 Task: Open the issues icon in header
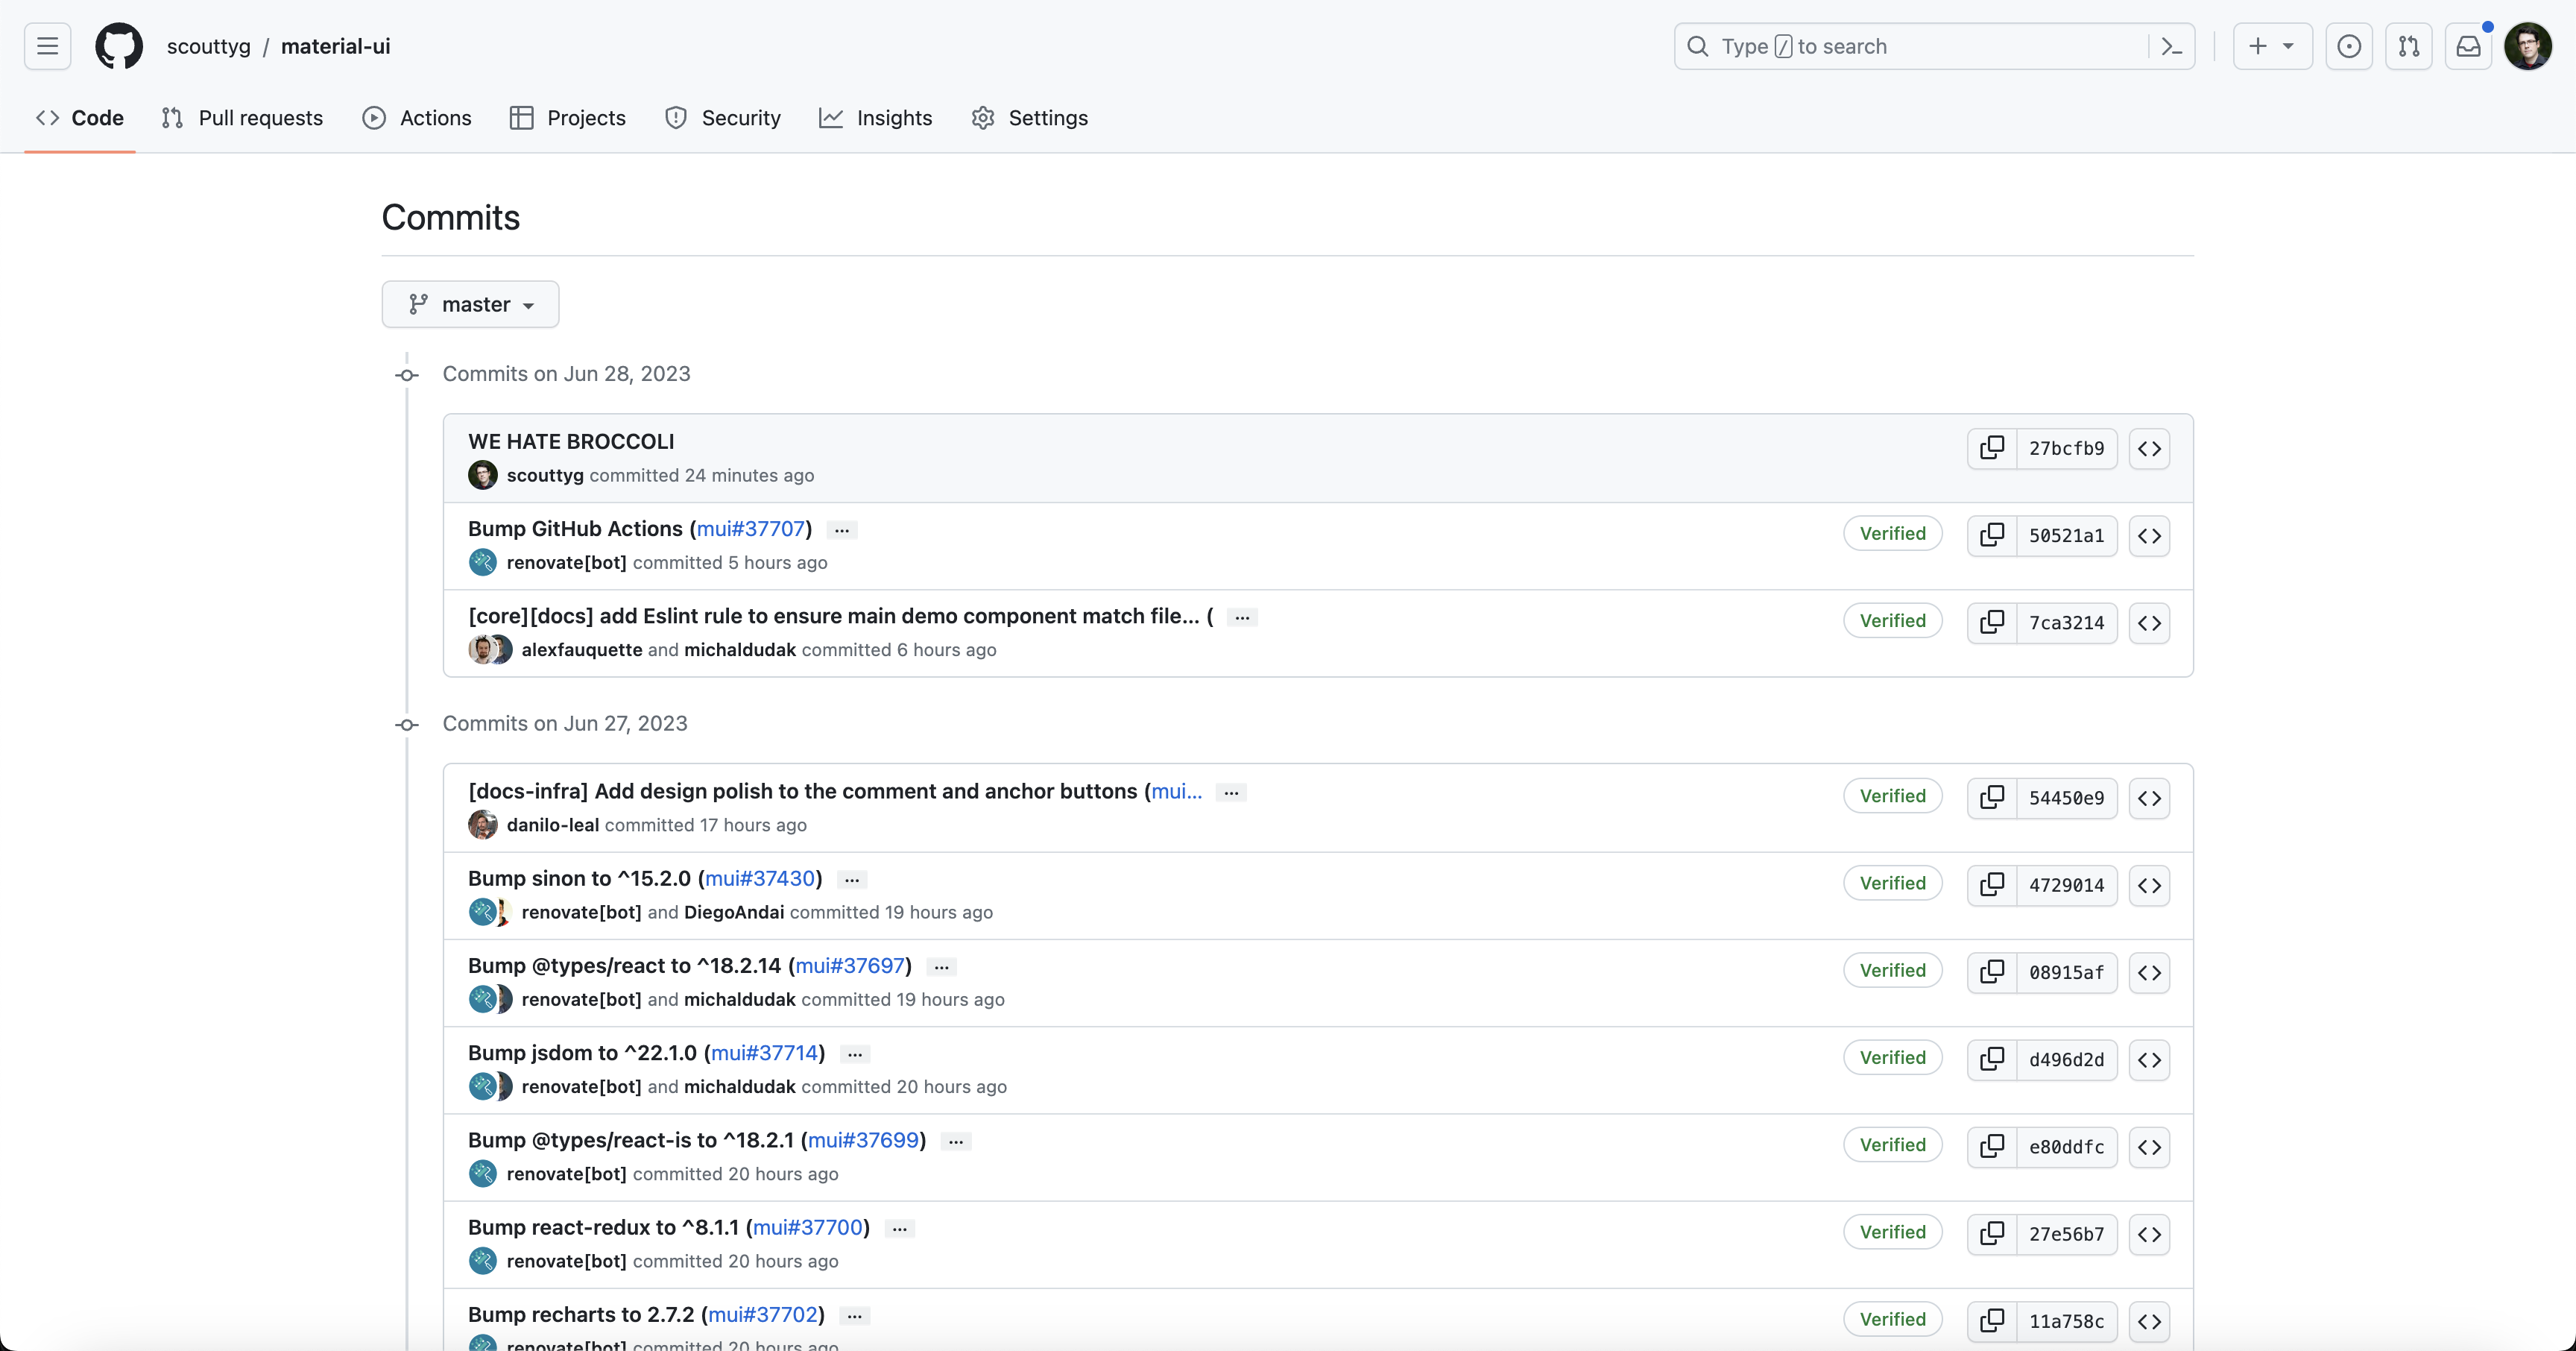point(2349,46)
